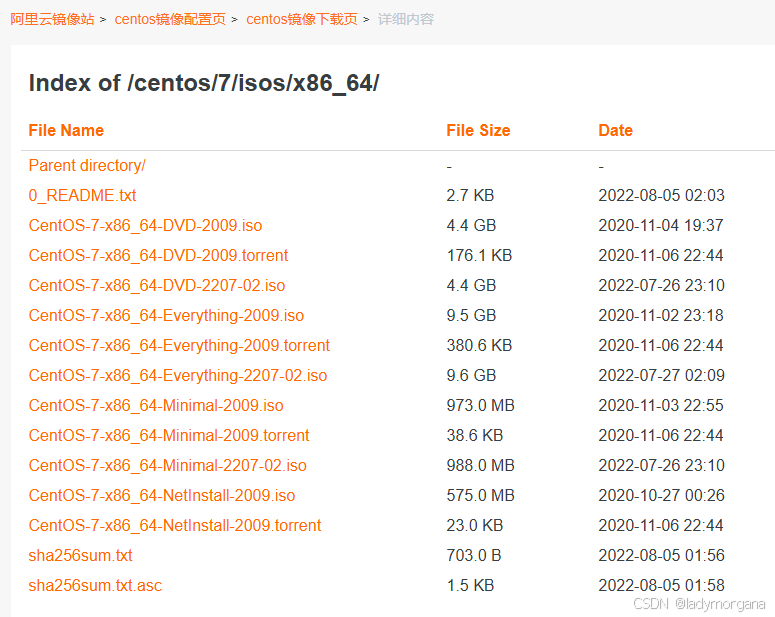Click the date 2022-08-05 02:03
This screenshot has width=775, height=617.
point(662,195)
